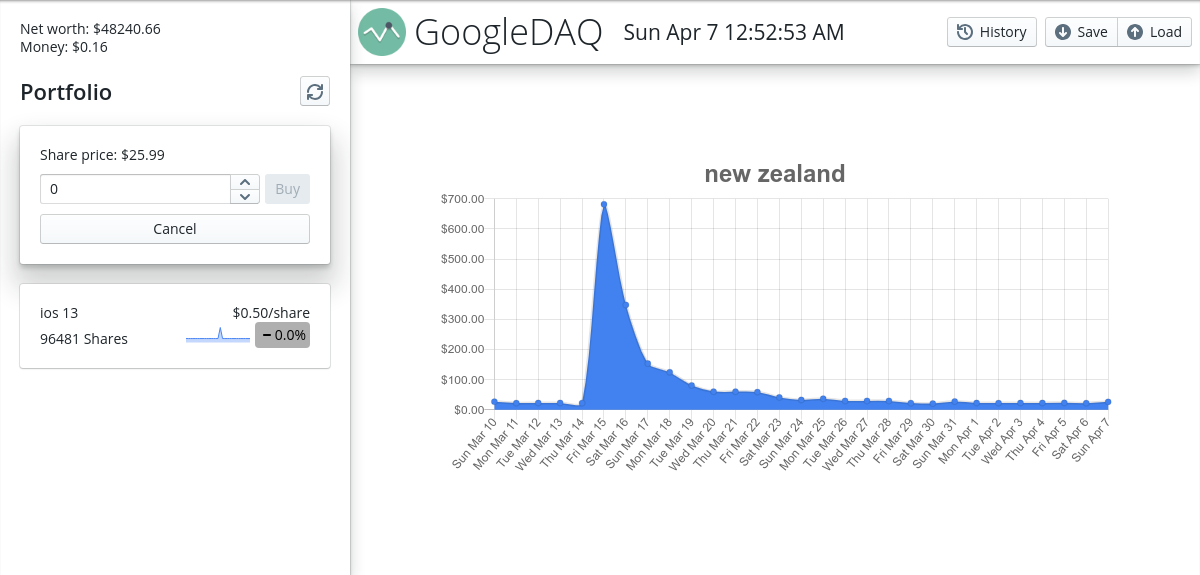Click the Share price $25.99 label
This screenshot has height=575, width=1200.
[x=102, y=155]
